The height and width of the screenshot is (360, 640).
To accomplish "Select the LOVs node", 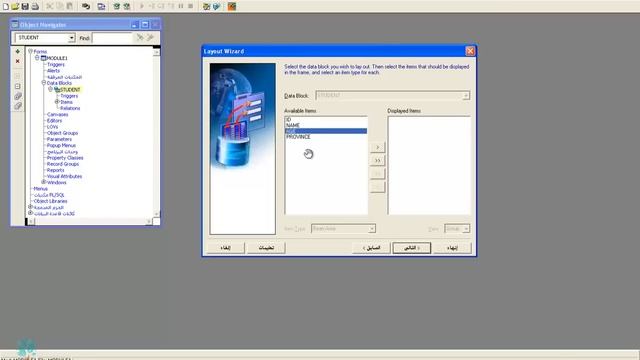I will pyautogui.click(x=52, y=127).
